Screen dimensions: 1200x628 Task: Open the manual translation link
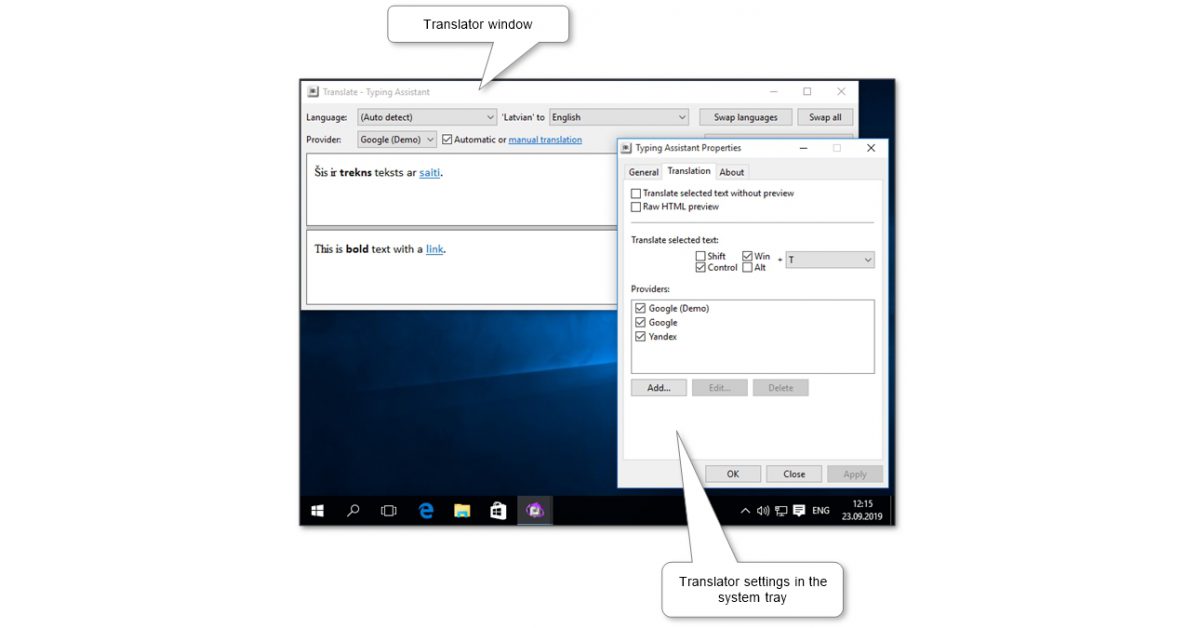tap(545, 139)
